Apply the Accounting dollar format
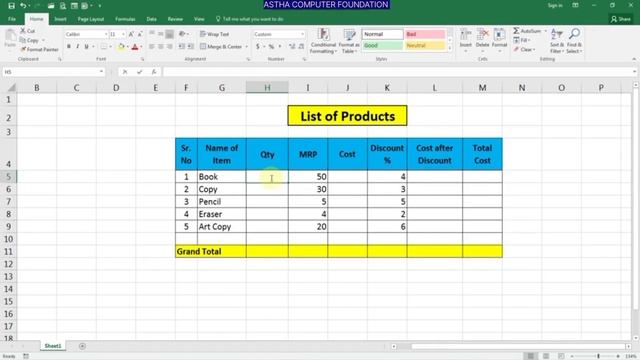Image resolution: width=640 pixels, height=360 pixels. (258, 47)
